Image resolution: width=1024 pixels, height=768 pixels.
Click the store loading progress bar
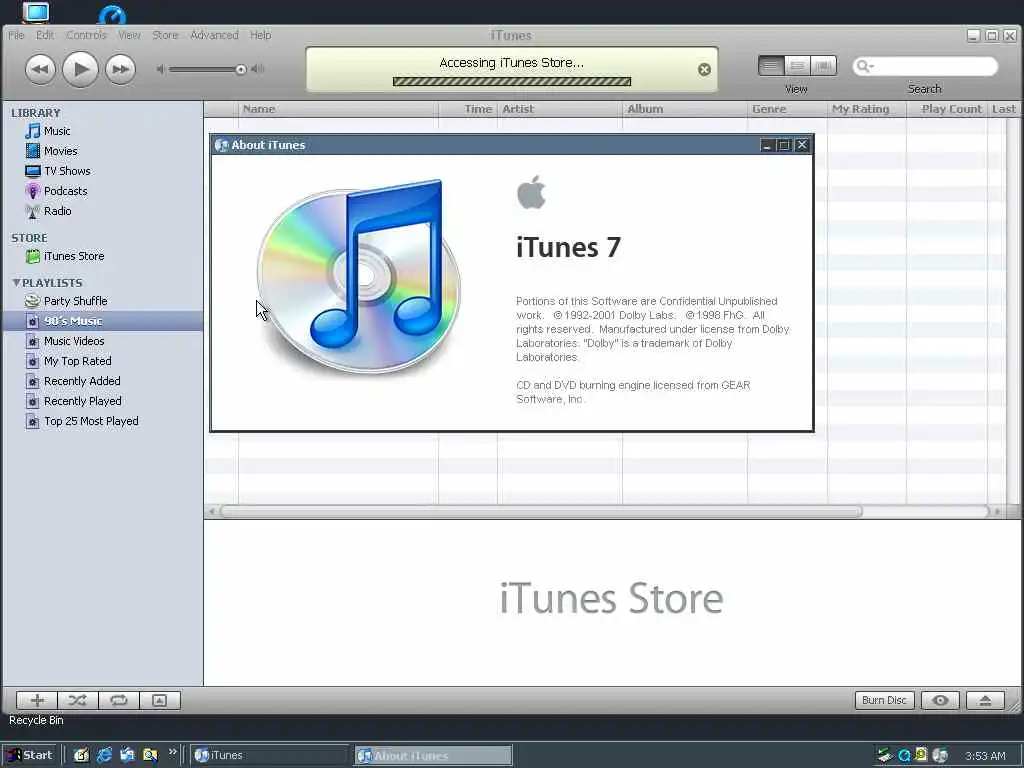(511, 82)
